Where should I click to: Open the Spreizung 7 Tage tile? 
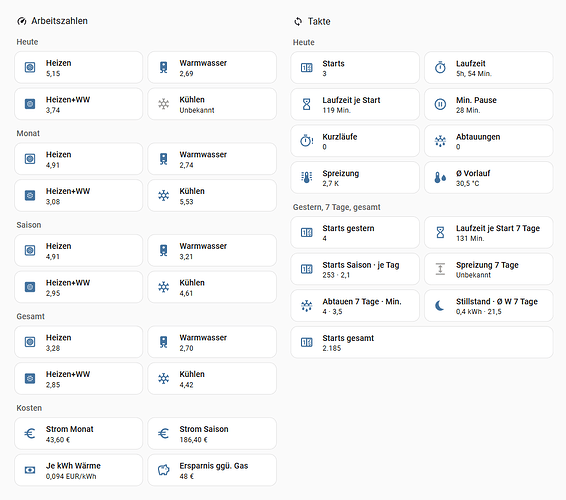coord(488,269)
